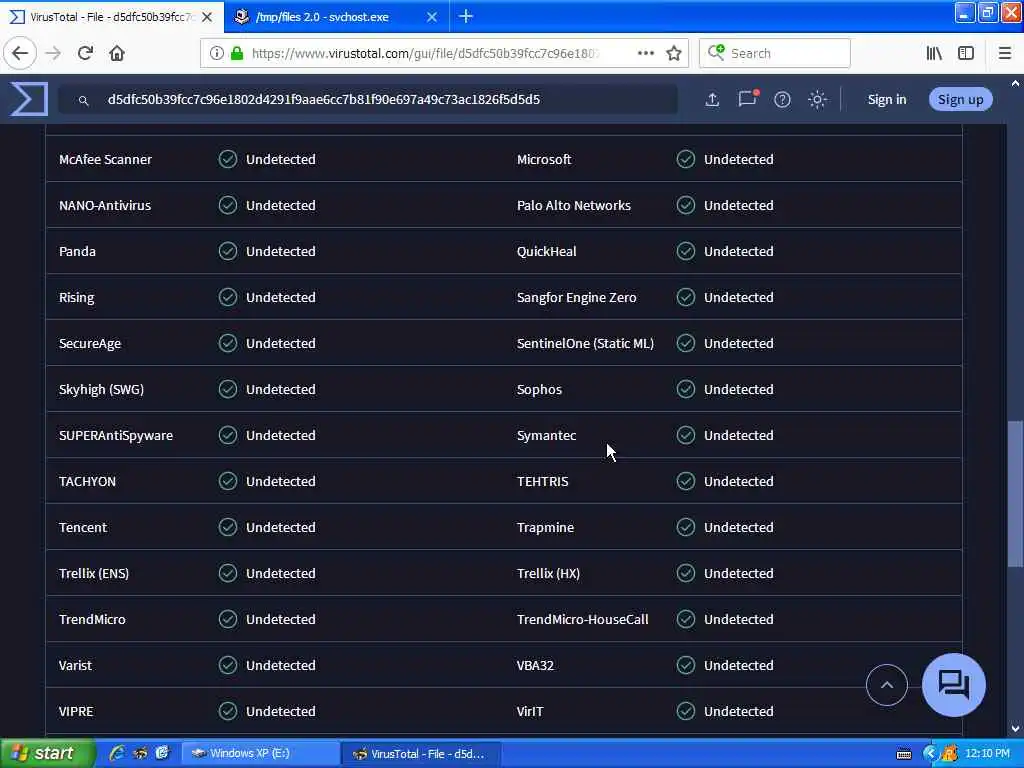1024x768 pixels.
Task: Go back with browser back arrow
Action: coord(20,54)
